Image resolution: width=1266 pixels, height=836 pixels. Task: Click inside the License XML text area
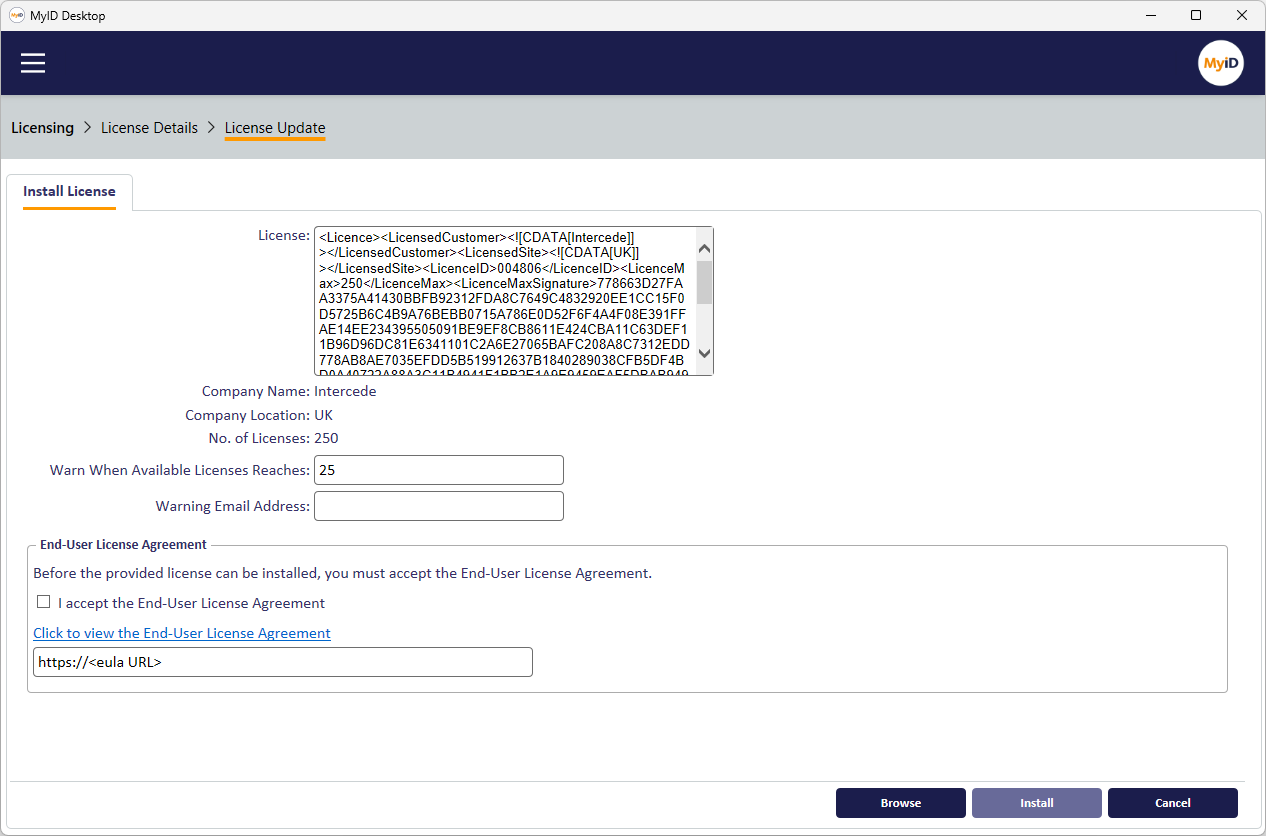pyautogui.click(x=504, y=301)
